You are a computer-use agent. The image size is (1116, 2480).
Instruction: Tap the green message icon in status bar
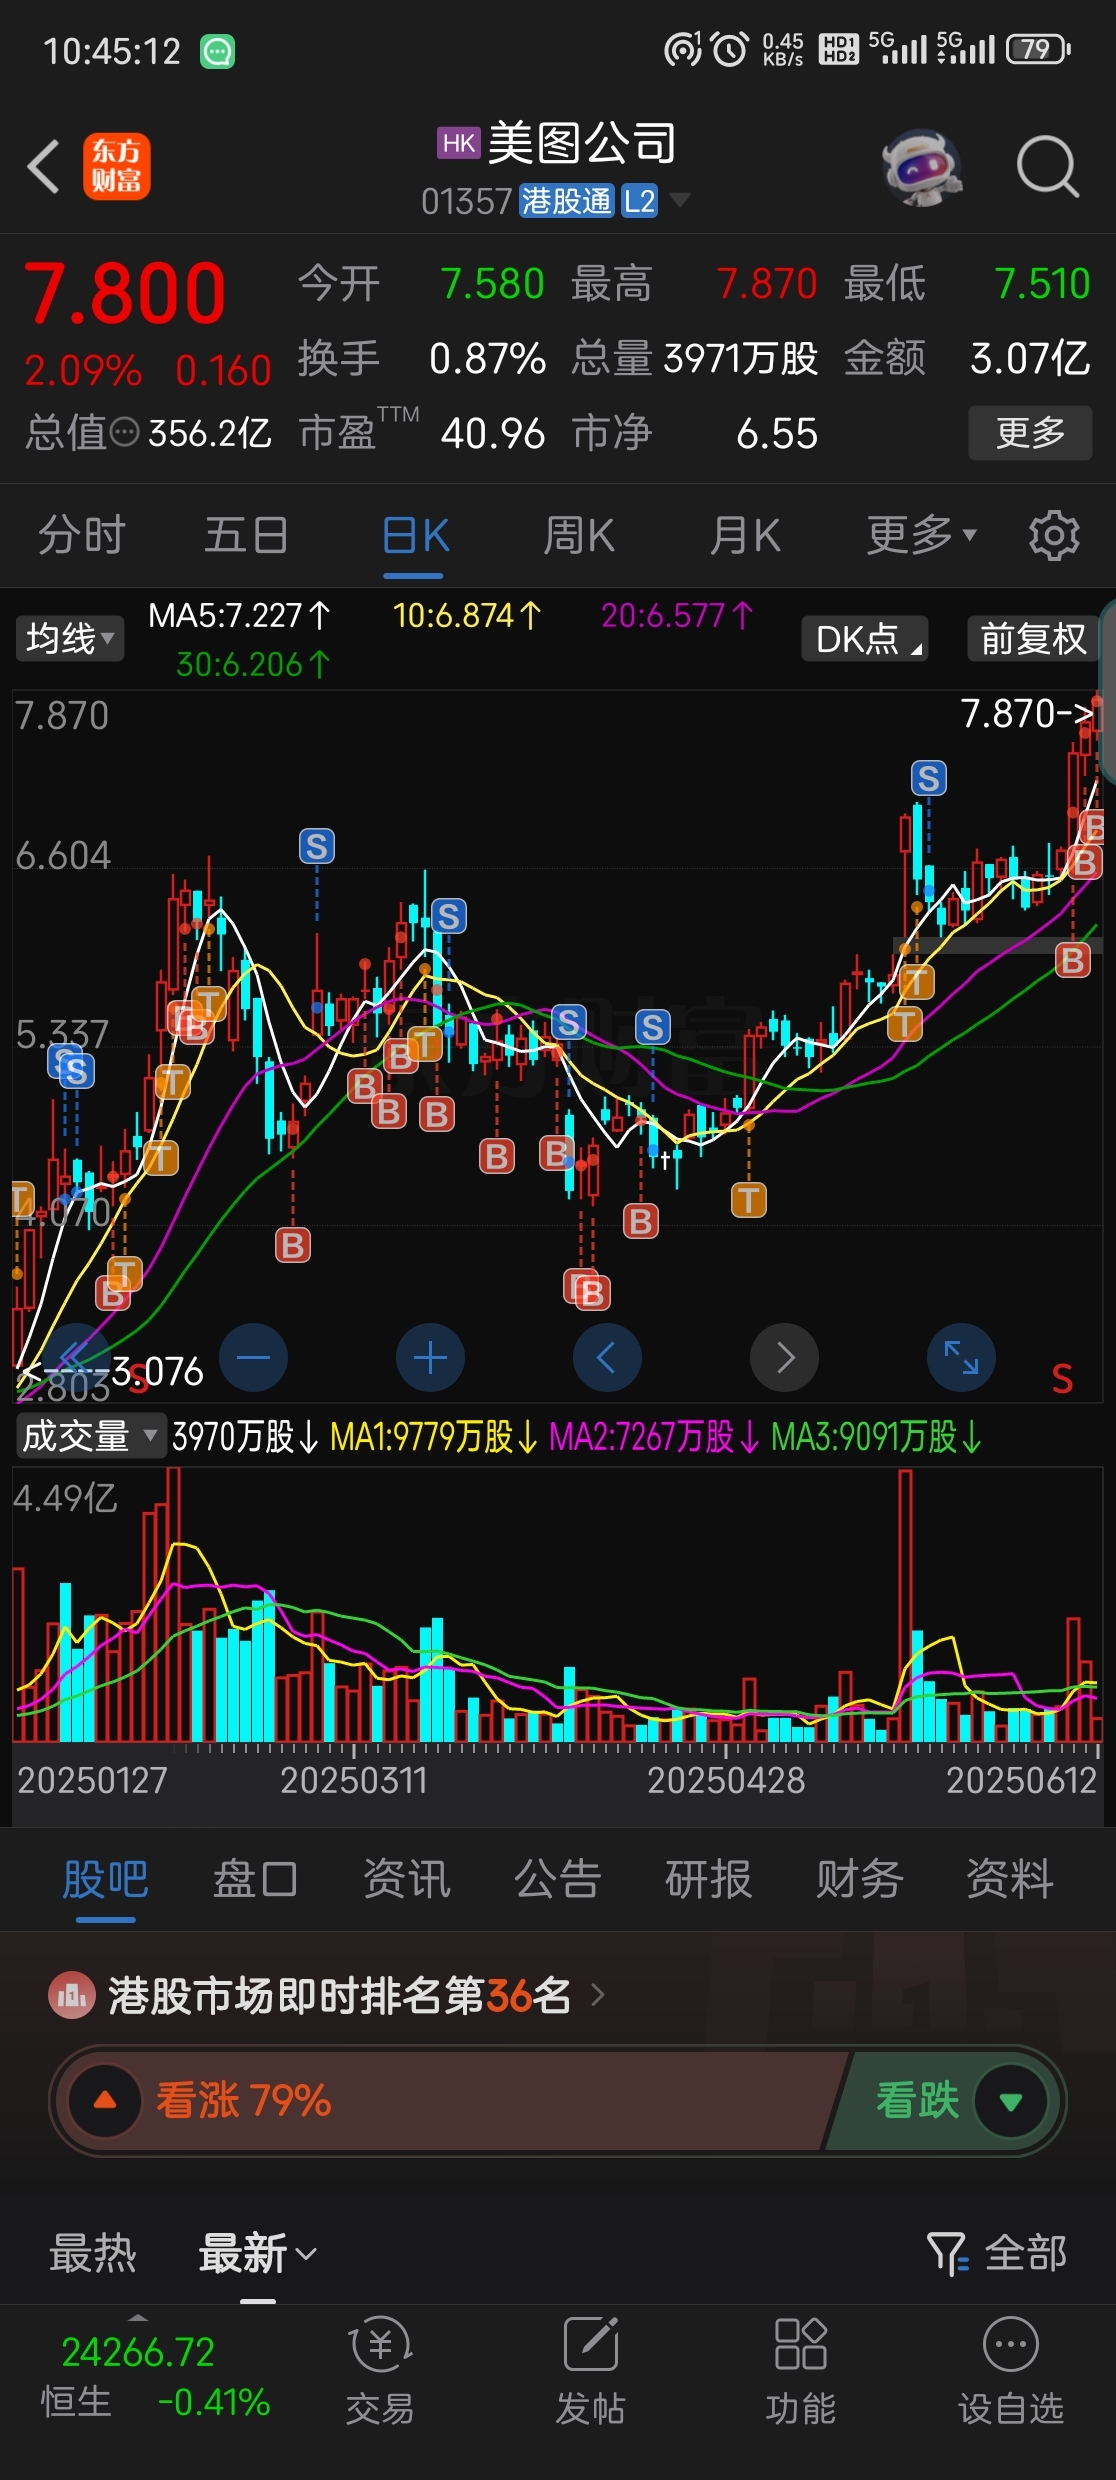coord(217,50)
